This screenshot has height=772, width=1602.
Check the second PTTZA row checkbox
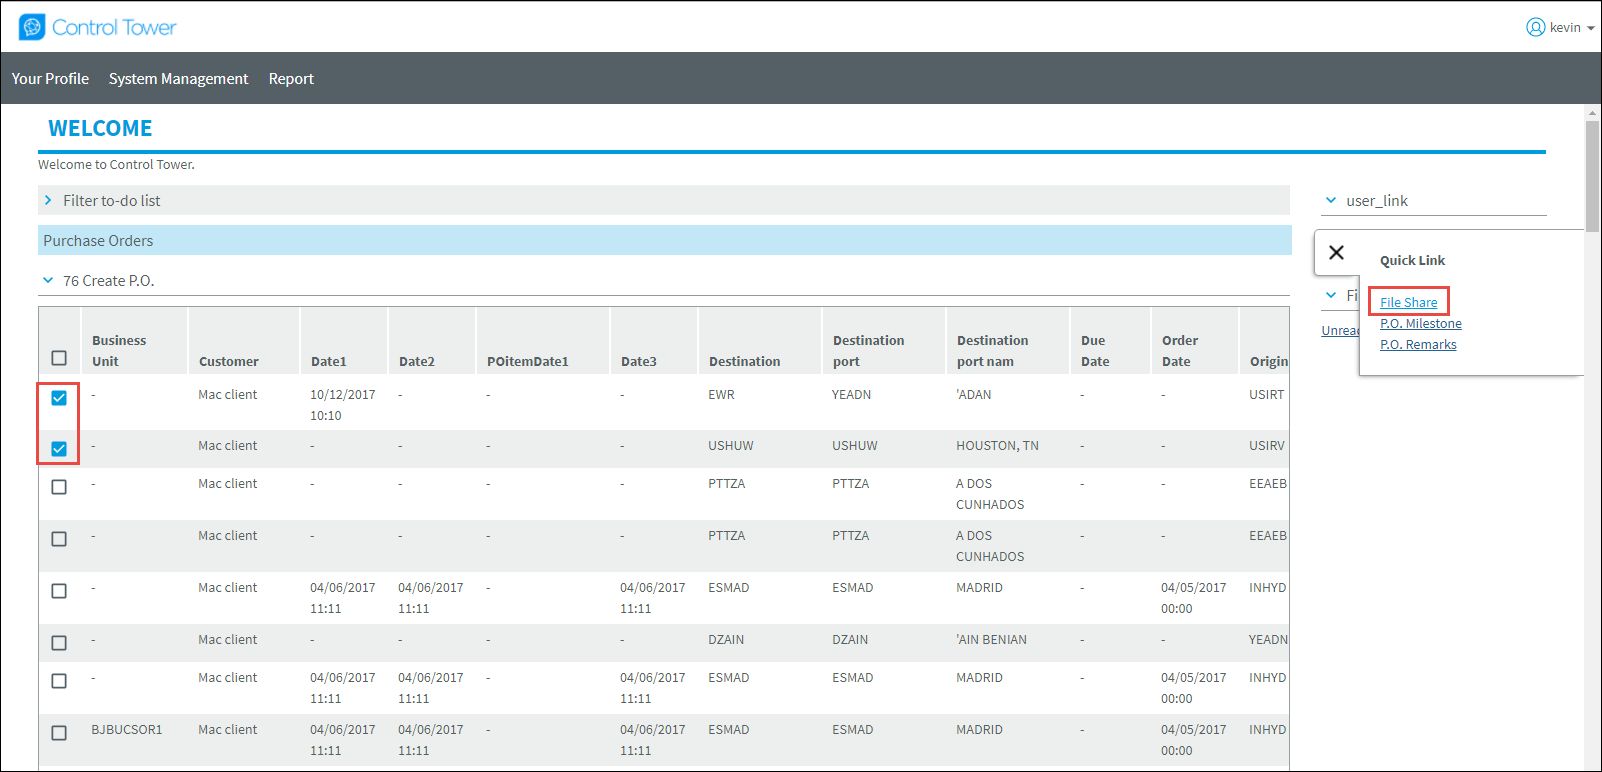pos(59,539)
